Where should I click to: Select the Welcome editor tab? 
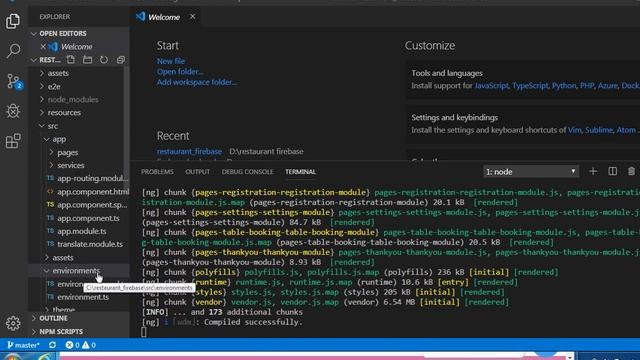pos(164,17)
